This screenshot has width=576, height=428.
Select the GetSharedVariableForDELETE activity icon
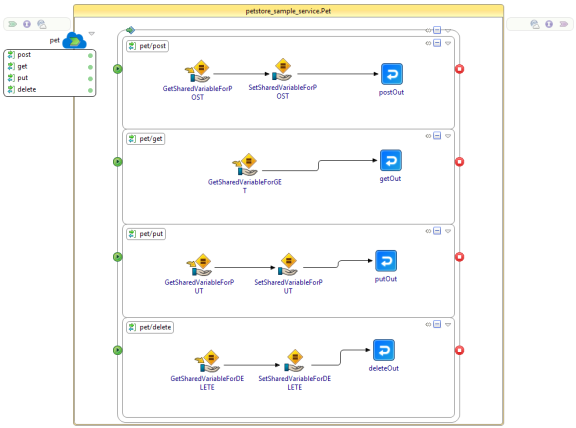[x=207, y=361]
